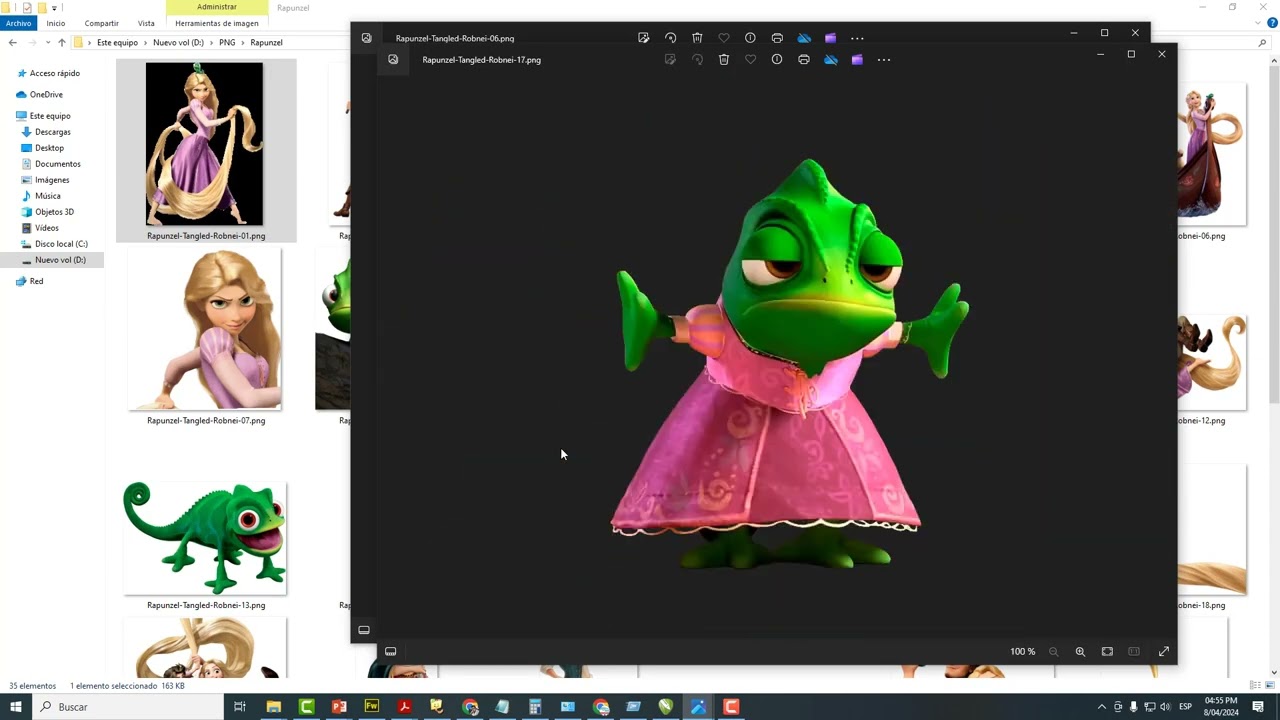Click the Administrar contextual tab
Screen dimensions: 1280x720
(217, 7)
